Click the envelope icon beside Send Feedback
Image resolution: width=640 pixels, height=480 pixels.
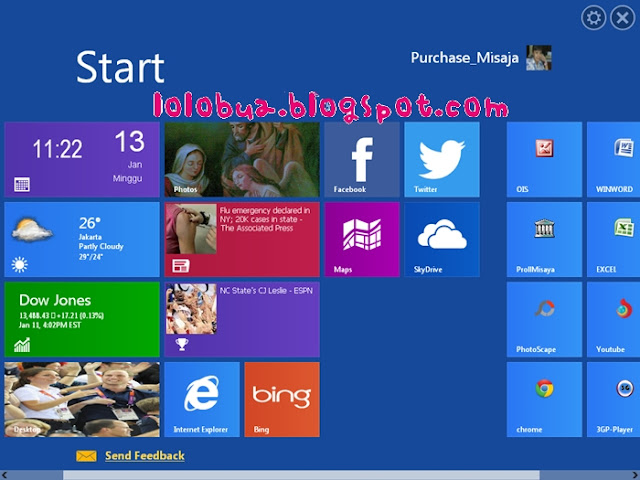(86, 456)
